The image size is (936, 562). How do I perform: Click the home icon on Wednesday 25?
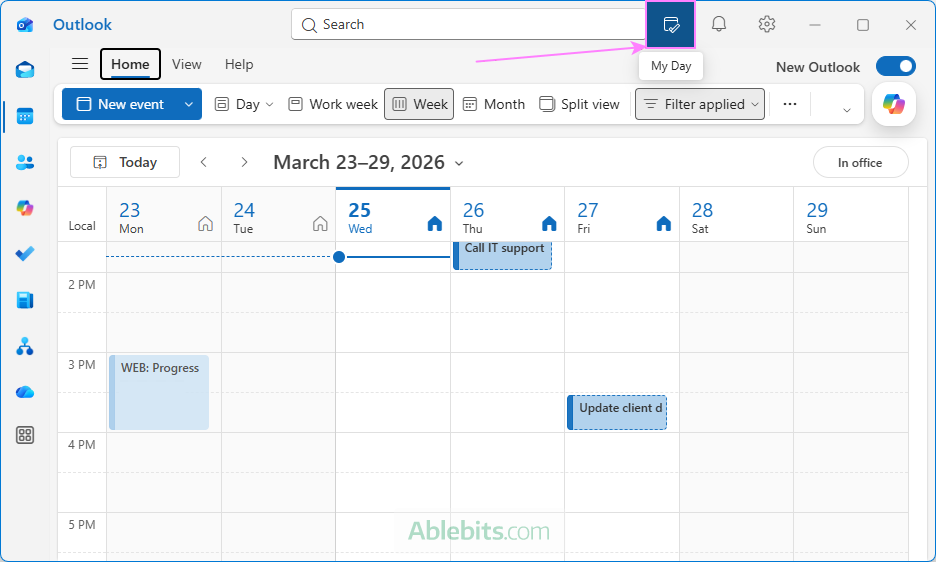pos(435,223)
